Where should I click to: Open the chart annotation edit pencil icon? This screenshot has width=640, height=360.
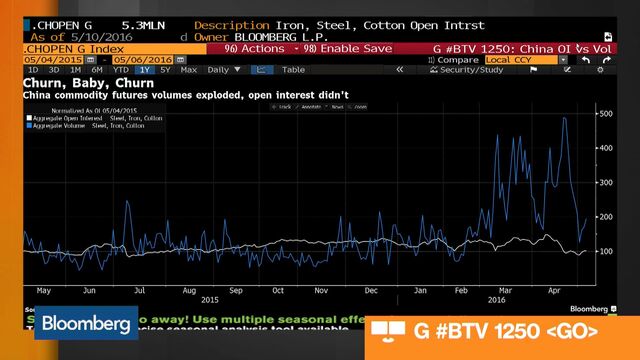pyautogui.click(x=567, y=70)
